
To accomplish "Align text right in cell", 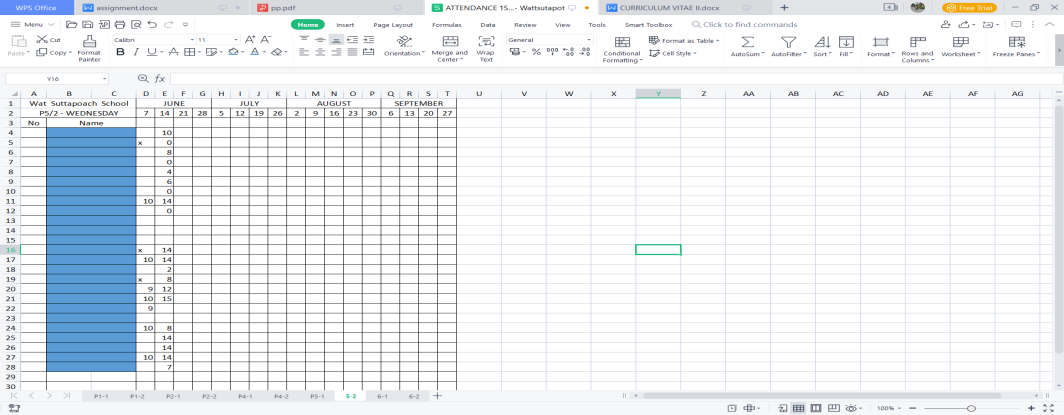I will (336, 52).
